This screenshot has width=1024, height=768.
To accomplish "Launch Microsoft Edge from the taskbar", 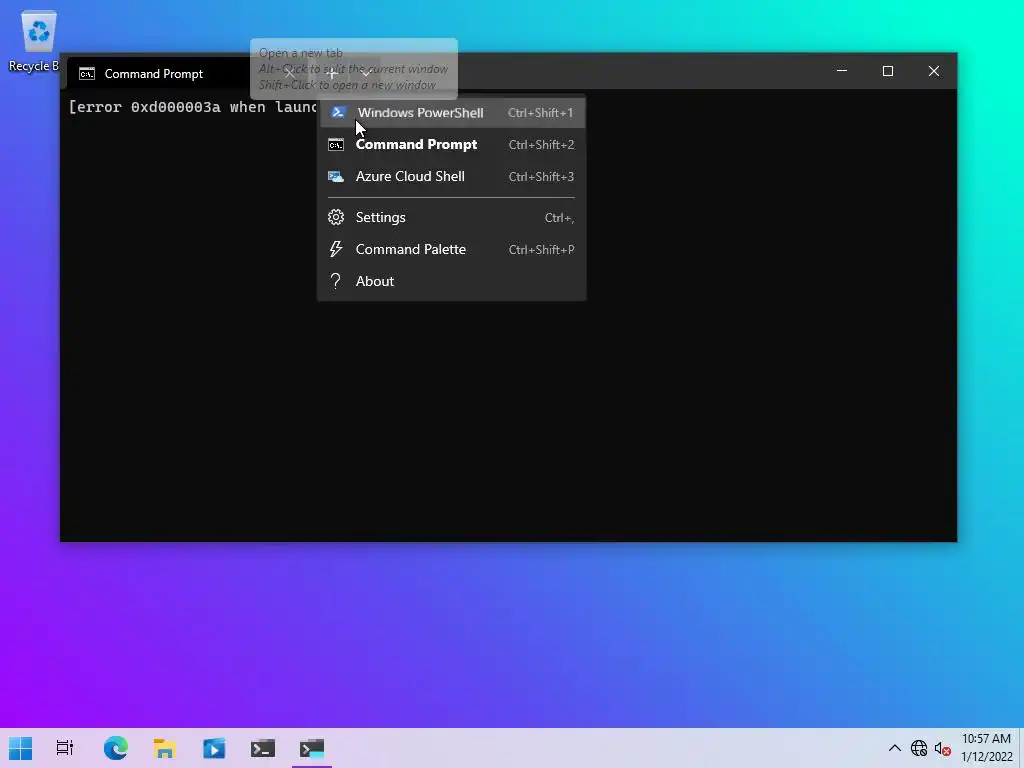I will (116, 748).
